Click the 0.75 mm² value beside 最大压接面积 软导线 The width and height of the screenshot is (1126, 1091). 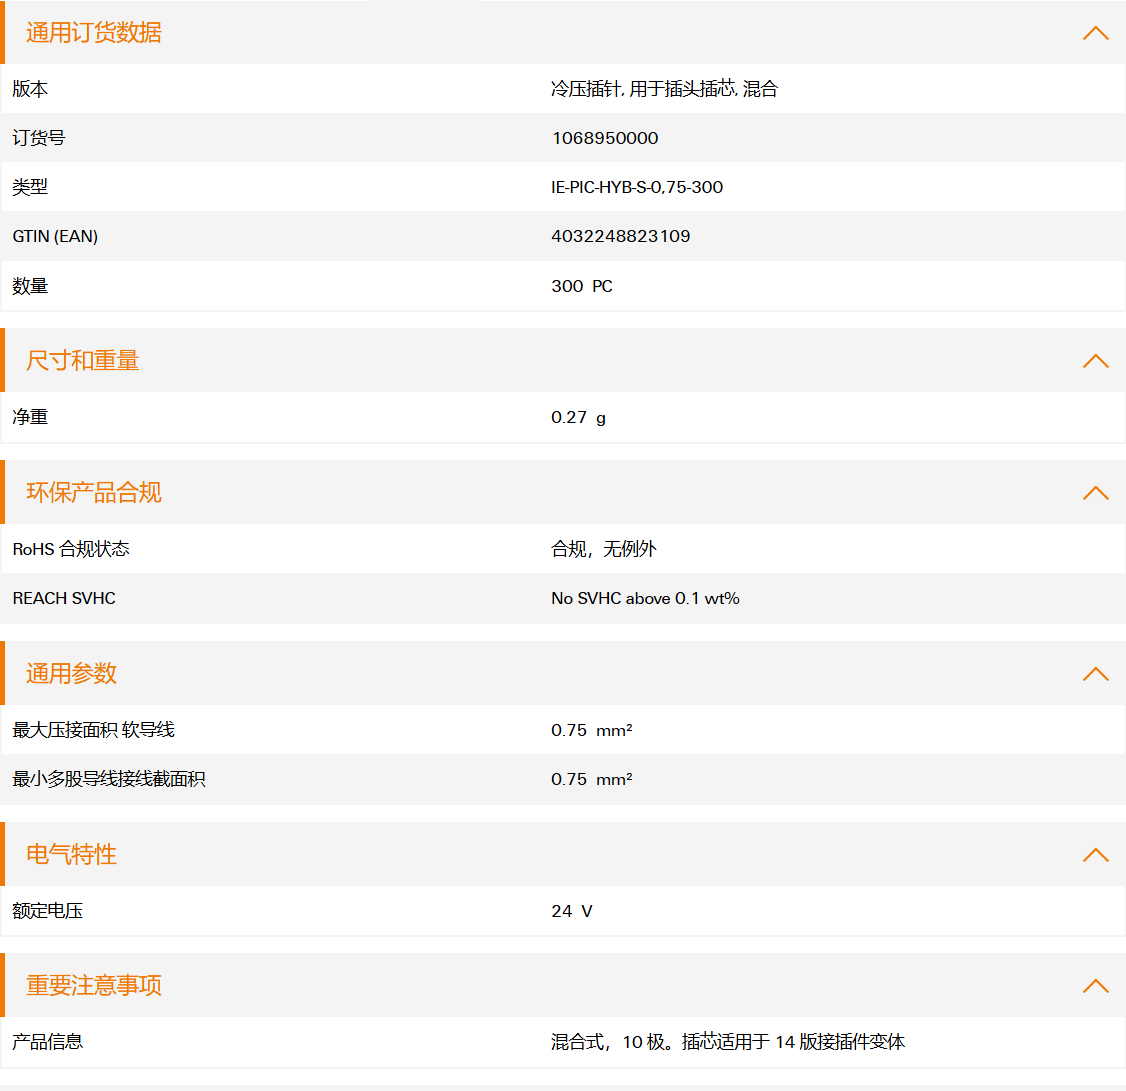pyautogui.click(x=592, y=730)
